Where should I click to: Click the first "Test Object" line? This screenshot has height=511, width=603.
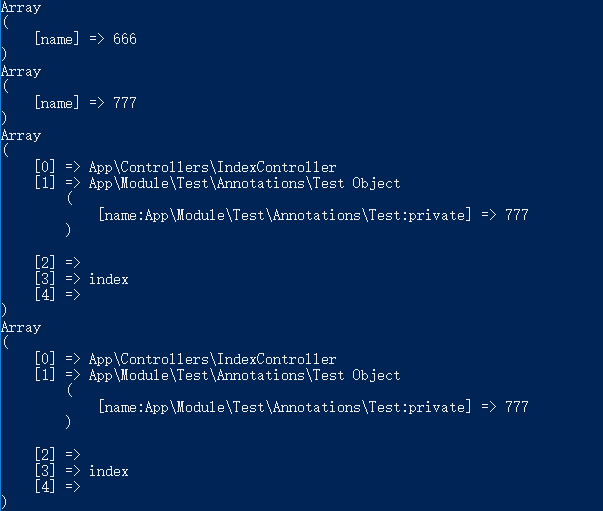pos(244,183)
